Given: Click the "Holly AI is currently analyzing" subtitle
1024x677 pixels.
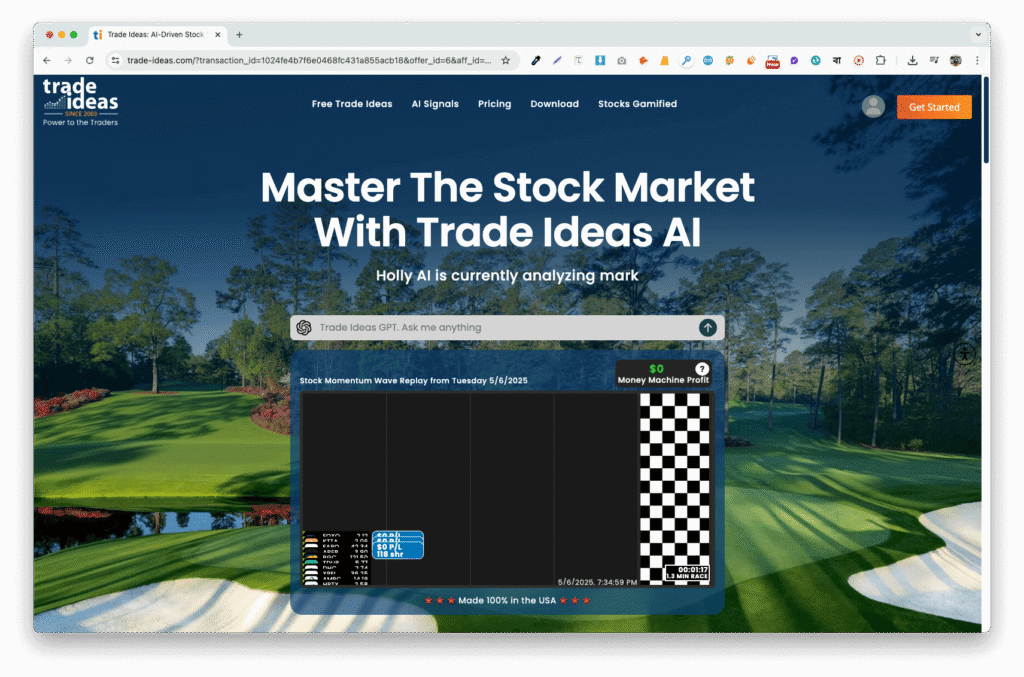Looking at the screenshot, I should (507, 276).
